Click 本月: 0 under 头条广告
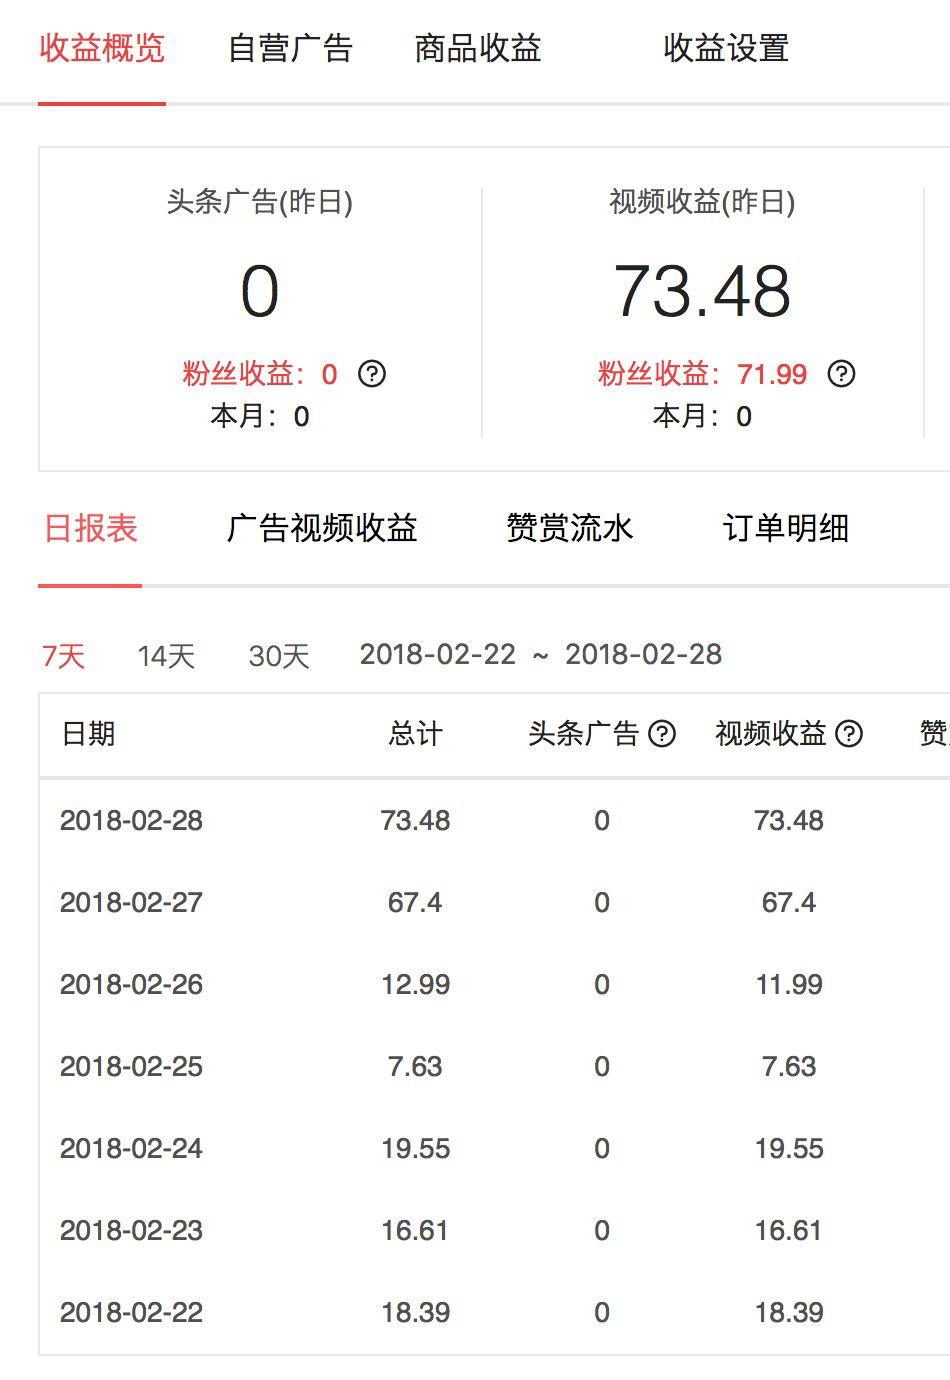The image size is (950, 1380). click(x=260, y=417)
